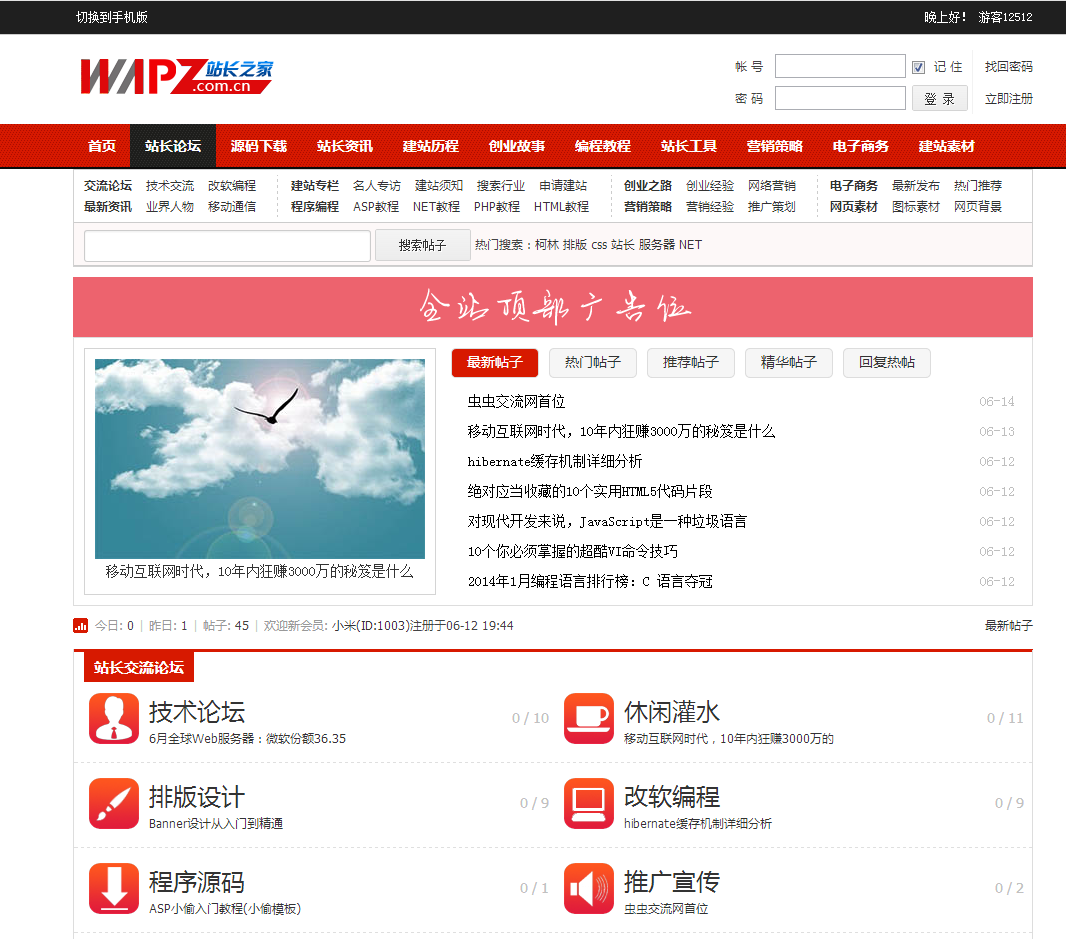Image resolution: width=1066 pixels, height=939 pixels.
Task: Click the 推广宣传 speaker icon
Action: tap(589, 889)
